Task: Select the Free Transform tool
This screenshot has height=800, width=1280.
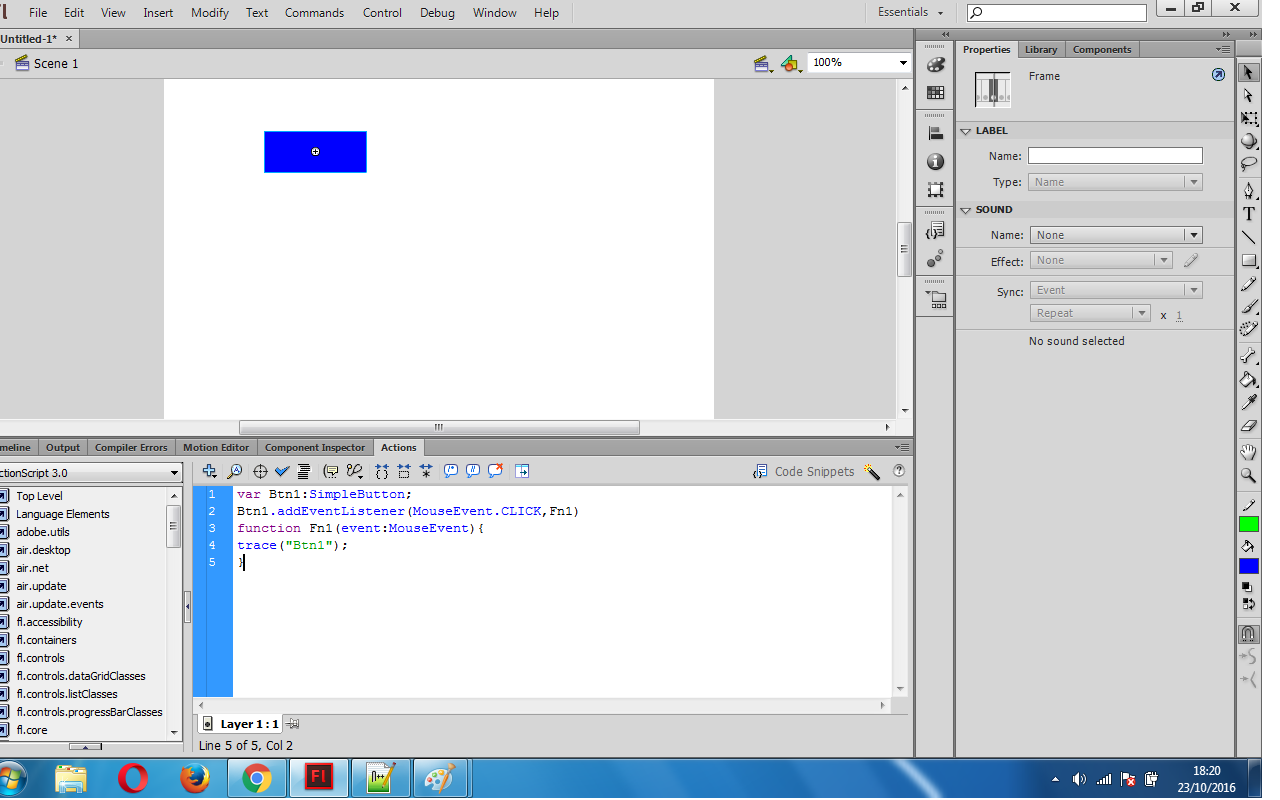Action: pyautogui.click(x=1248, y=118)
